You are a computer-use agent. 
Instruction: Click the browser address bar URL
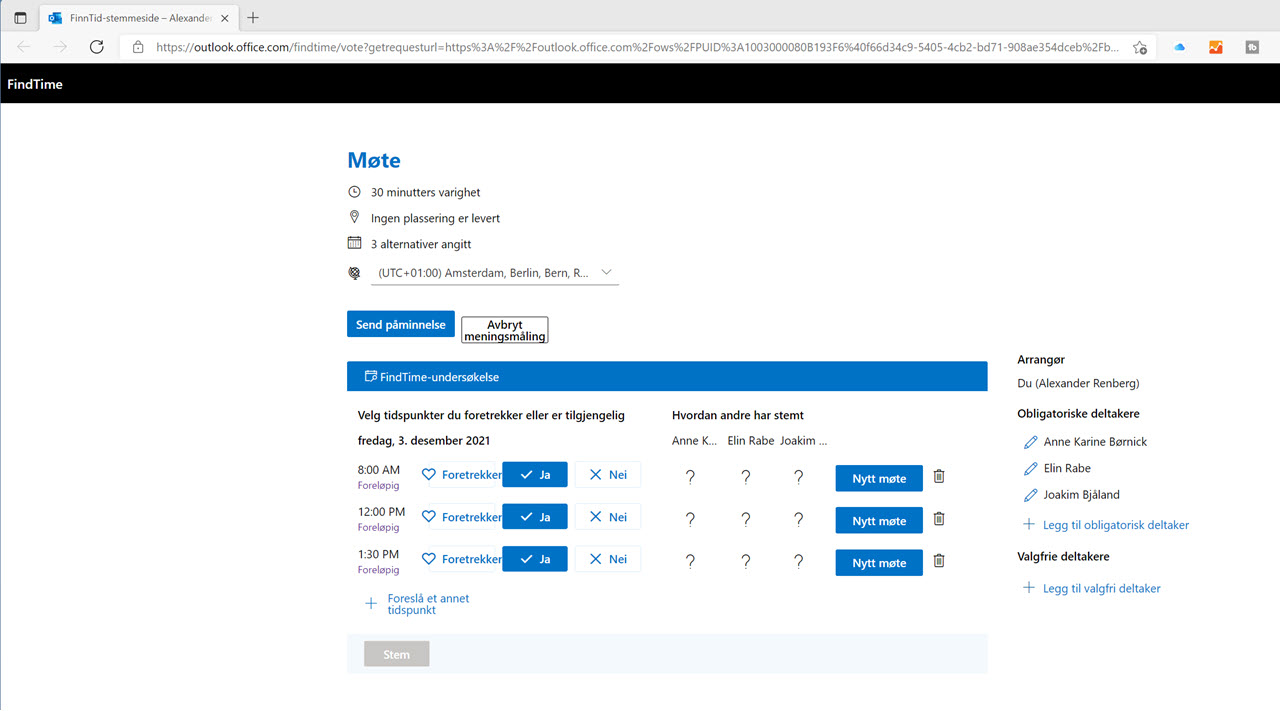[638, 47]
